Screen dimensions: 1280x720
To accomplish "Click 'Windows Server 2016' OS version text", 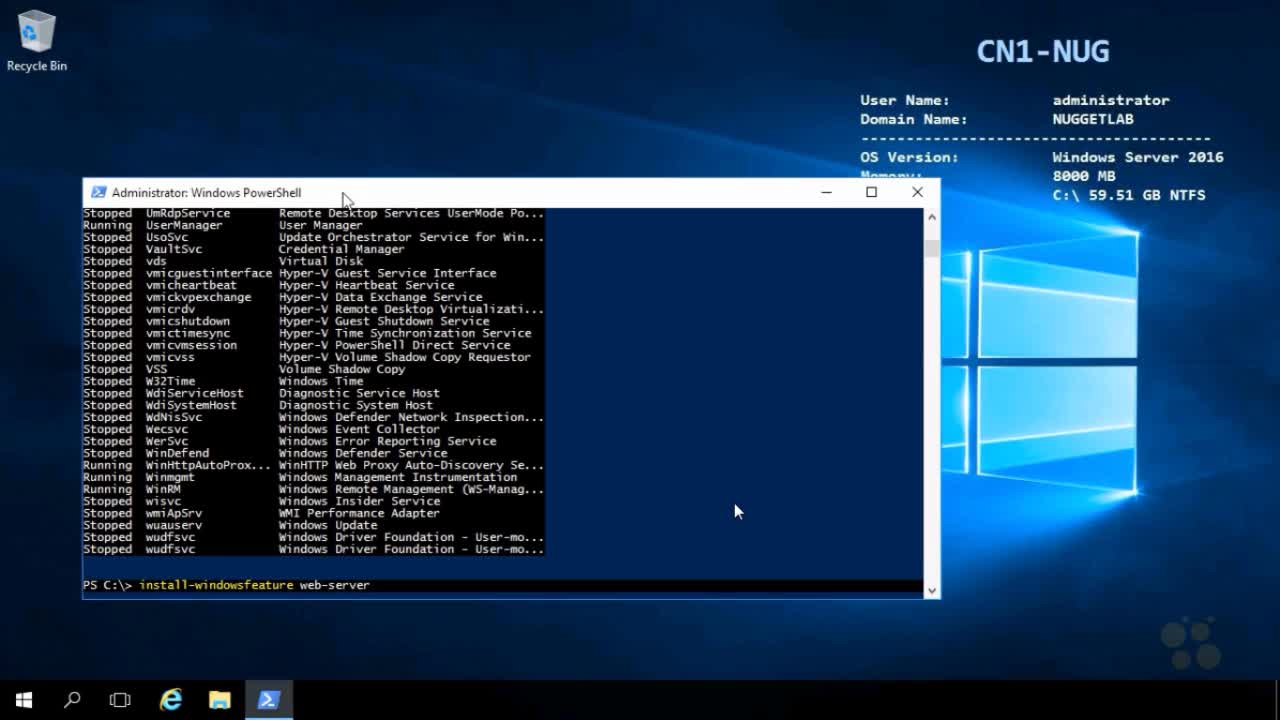I will coord(1138,157).
